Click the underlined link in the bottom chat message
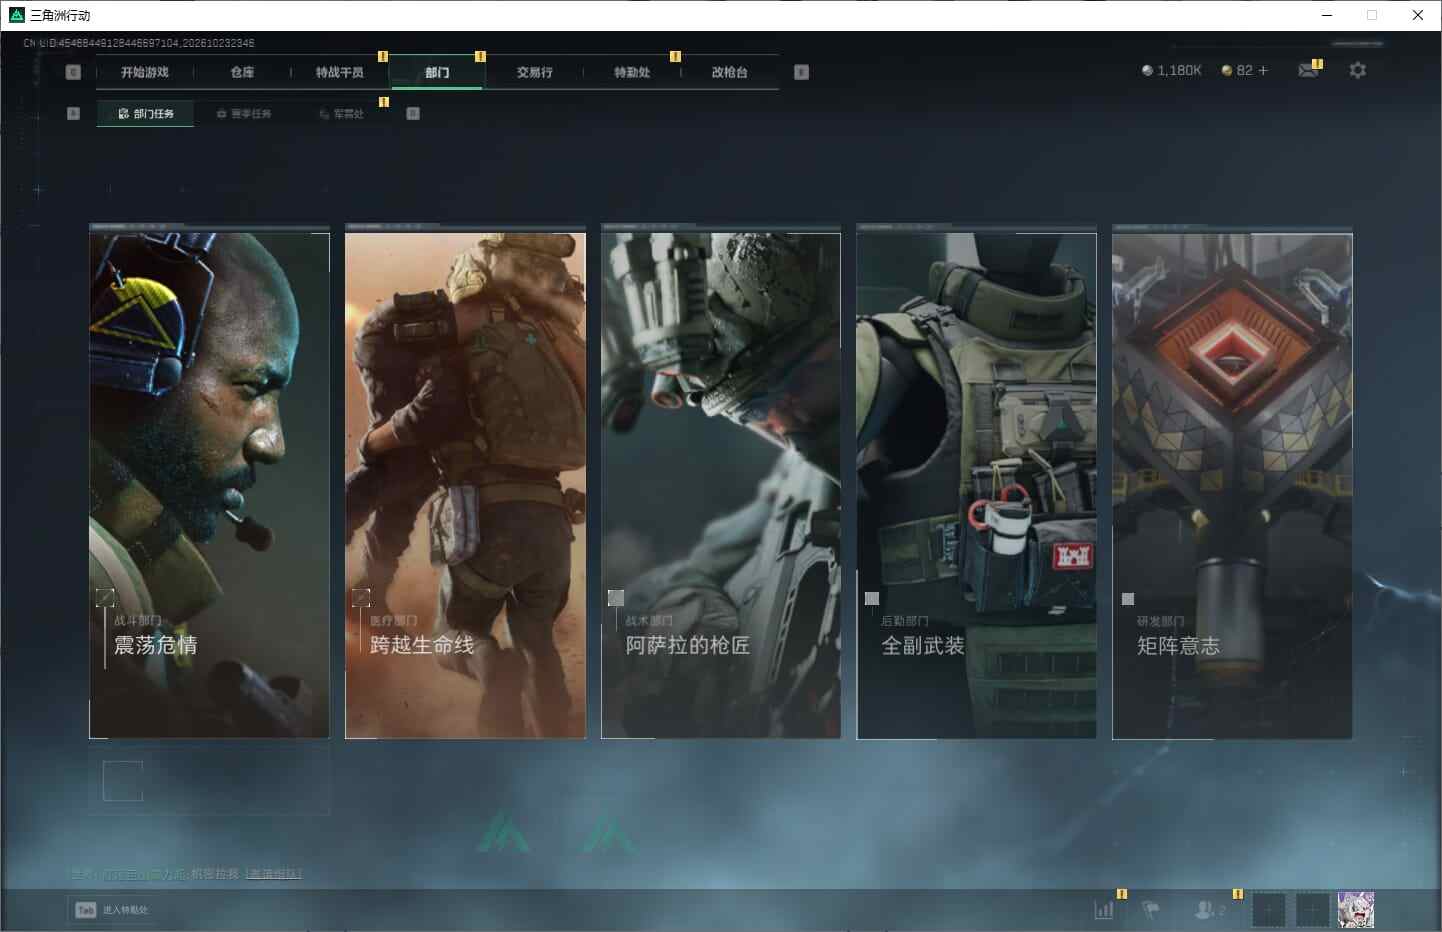1442x932 pixels. pyautogui.click(x=274, y=874)
